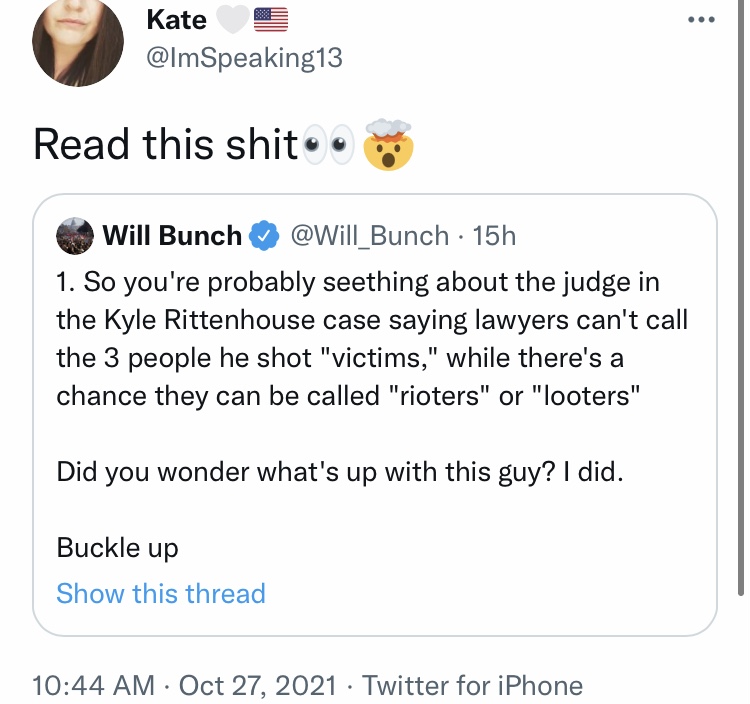750x704 pixels.
Task: Click the three-dot more options icon
Action: pos(701,20)
